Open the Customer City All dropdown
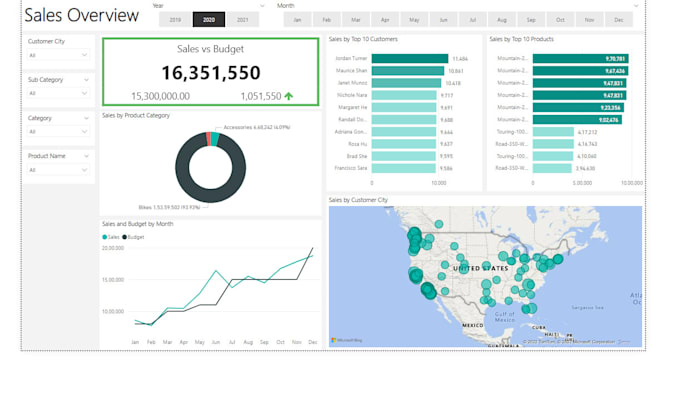Image resolution: width=680 pixels, height=393 pixels. click(58, 55)
